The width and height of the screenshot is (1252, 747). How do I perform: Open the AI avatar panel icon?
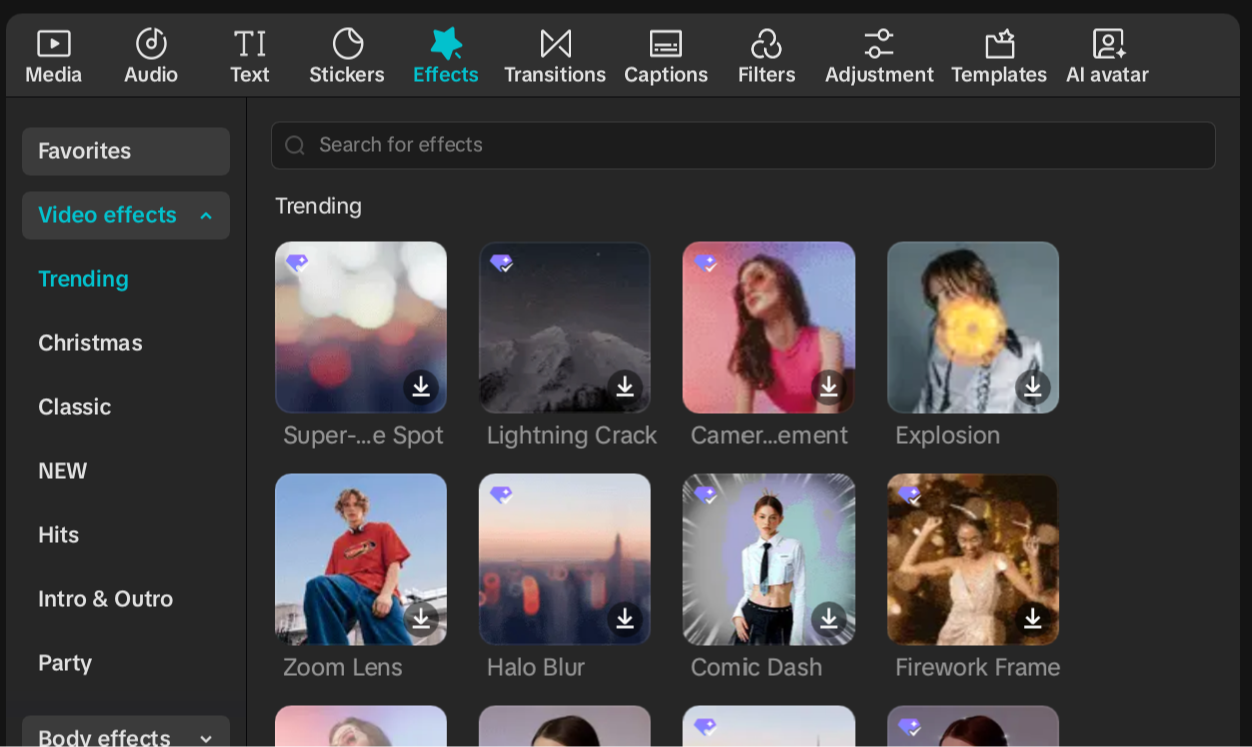pyautogui.click(x=1107, y=44)
